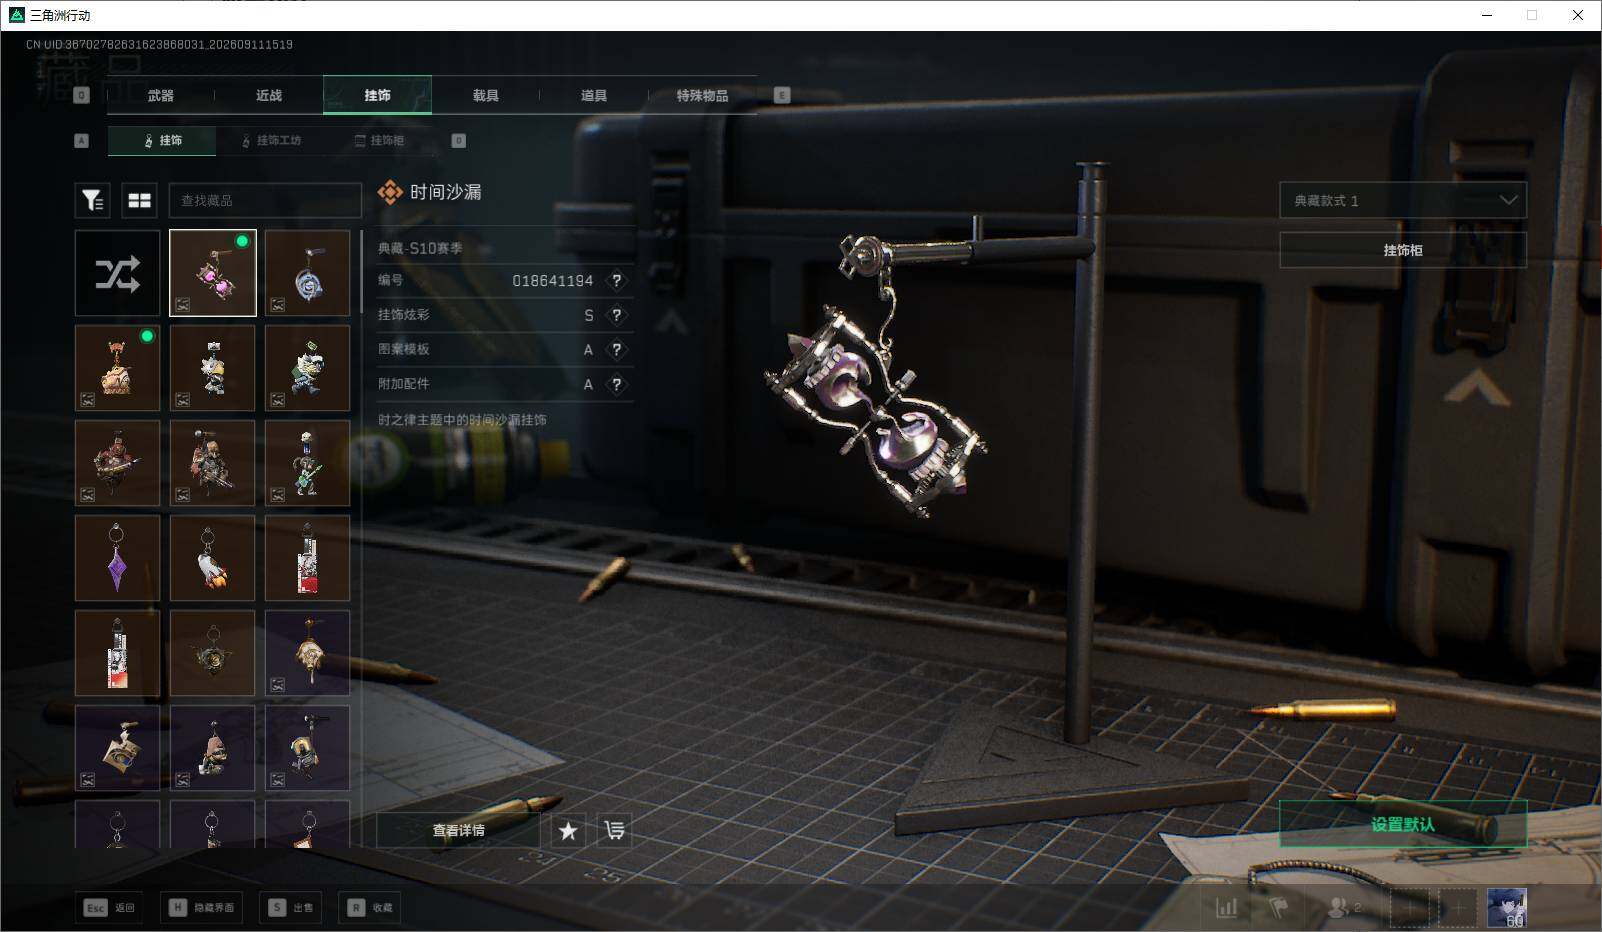Switch to the 挂饰工坊 sub-tab
Image resolution: width=1602 pixels, height=932 pixels.
click(x=271, y=141)
